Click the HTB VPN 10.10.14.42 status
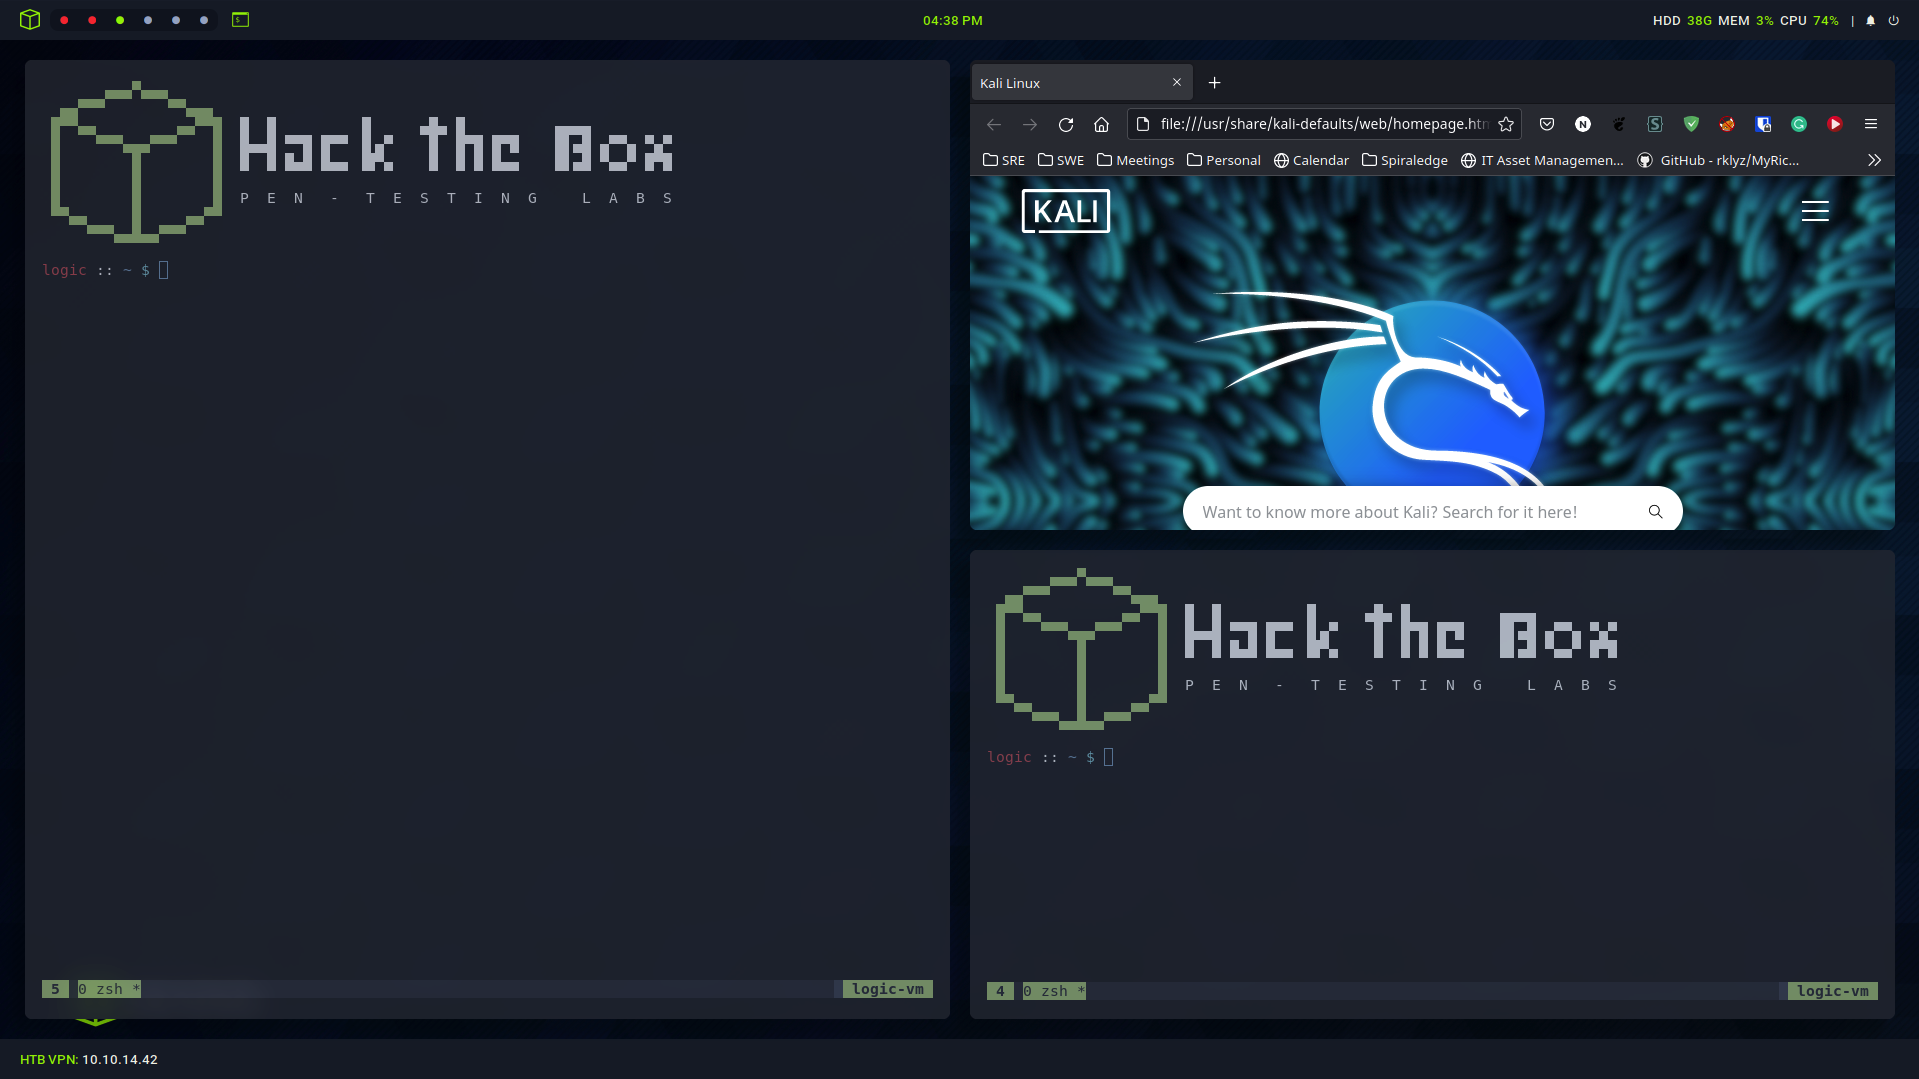Viewport: 1919px width, 1079px height. point(89,1059)
